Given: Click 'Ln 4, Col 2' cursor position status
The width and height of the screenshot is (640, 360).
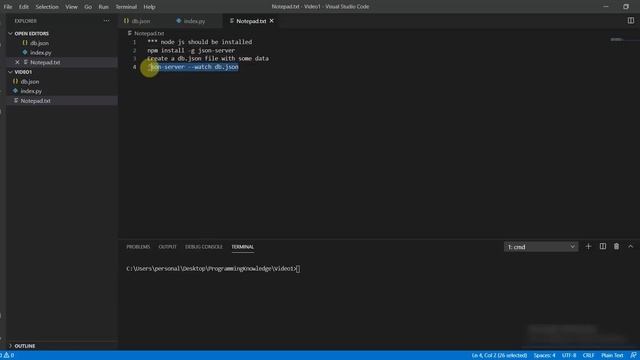Looking at the screenshot, I should coord(499,356).
